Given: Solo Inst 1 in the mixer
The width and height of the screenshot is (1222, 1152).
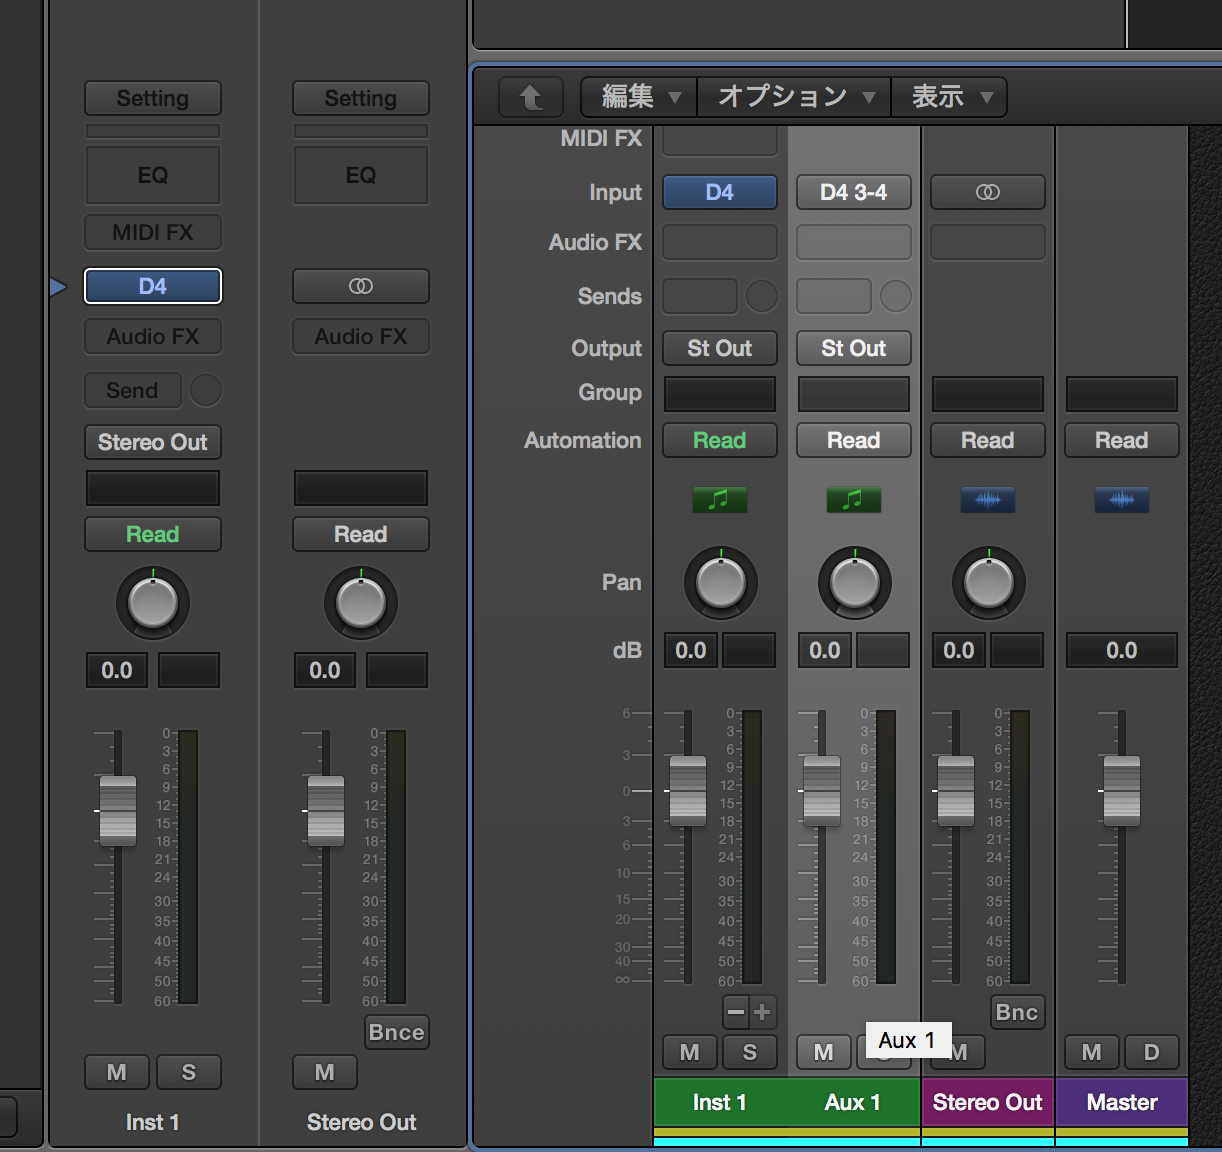Looking at the screenshot, I should (749, 1052).
